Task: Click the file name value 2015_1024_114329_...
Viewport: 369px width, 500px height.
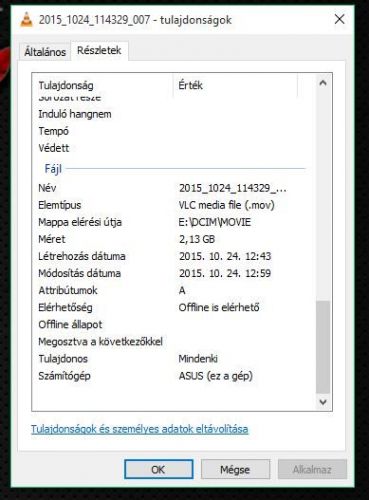Action: [233, 188]
